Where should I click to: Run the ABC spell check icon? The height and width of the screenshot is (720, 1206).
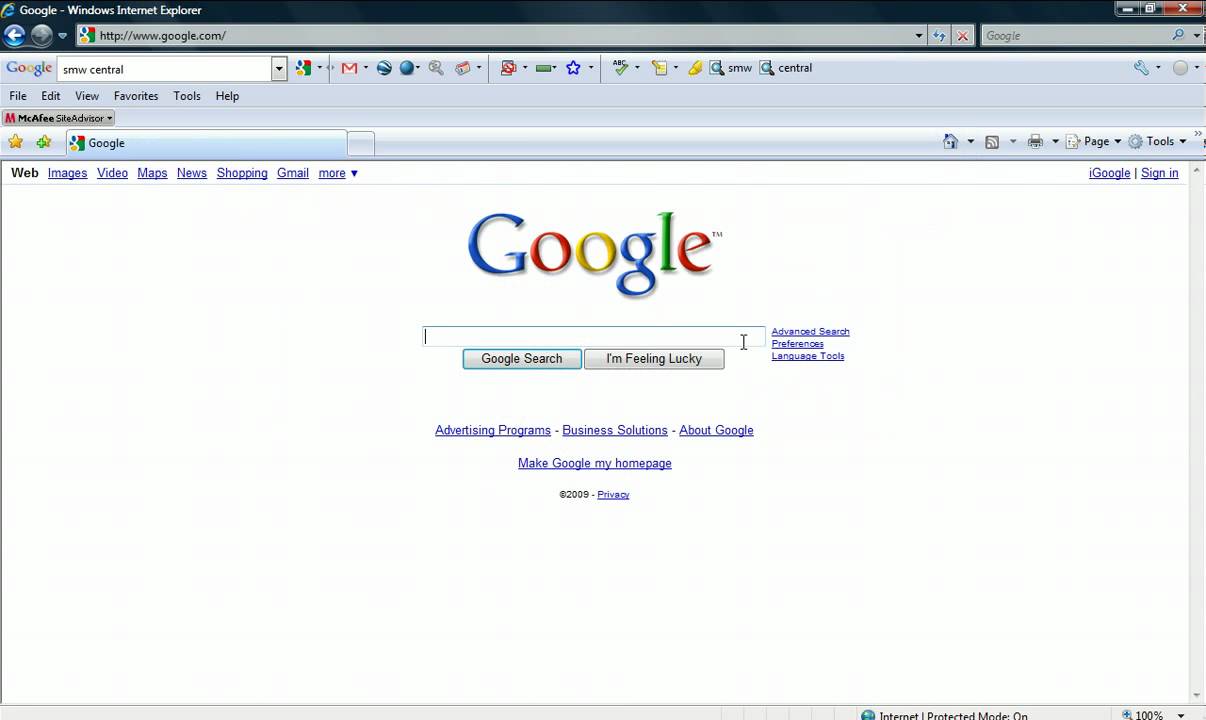pyautogui.click(x=621, y=68)
